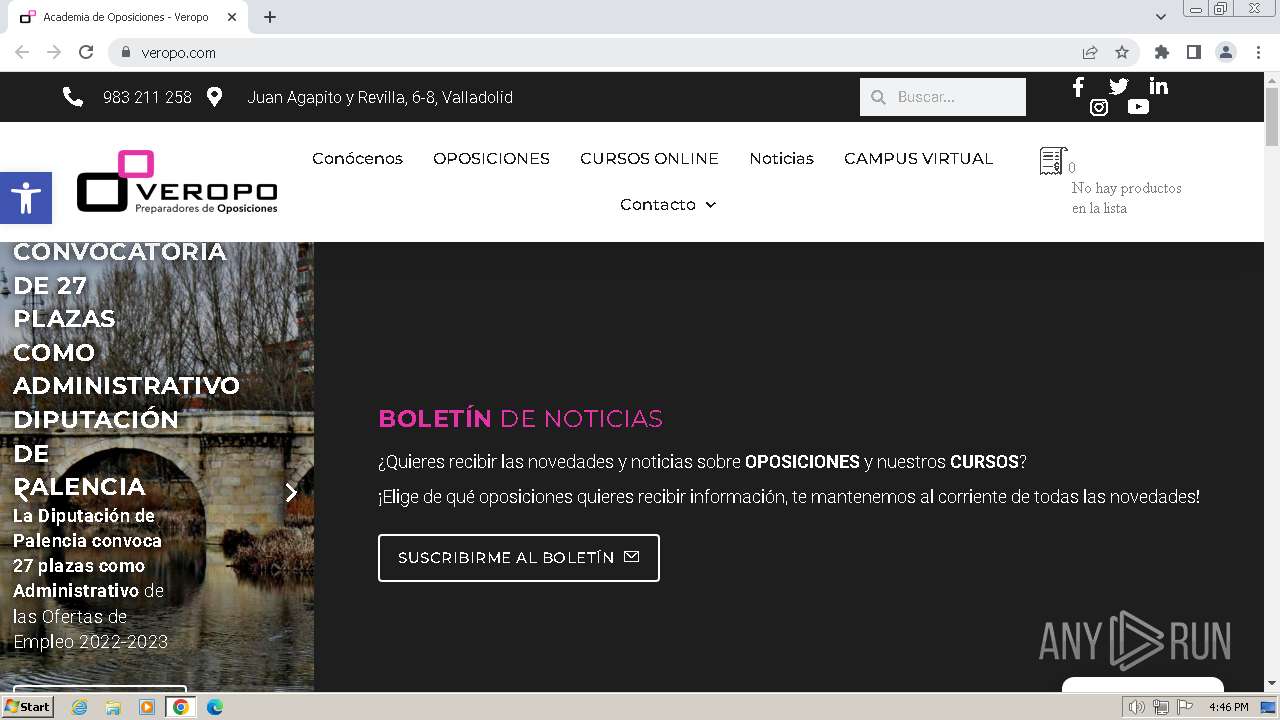Open CURSOS ONLINE menu item

tap(649, 158)
